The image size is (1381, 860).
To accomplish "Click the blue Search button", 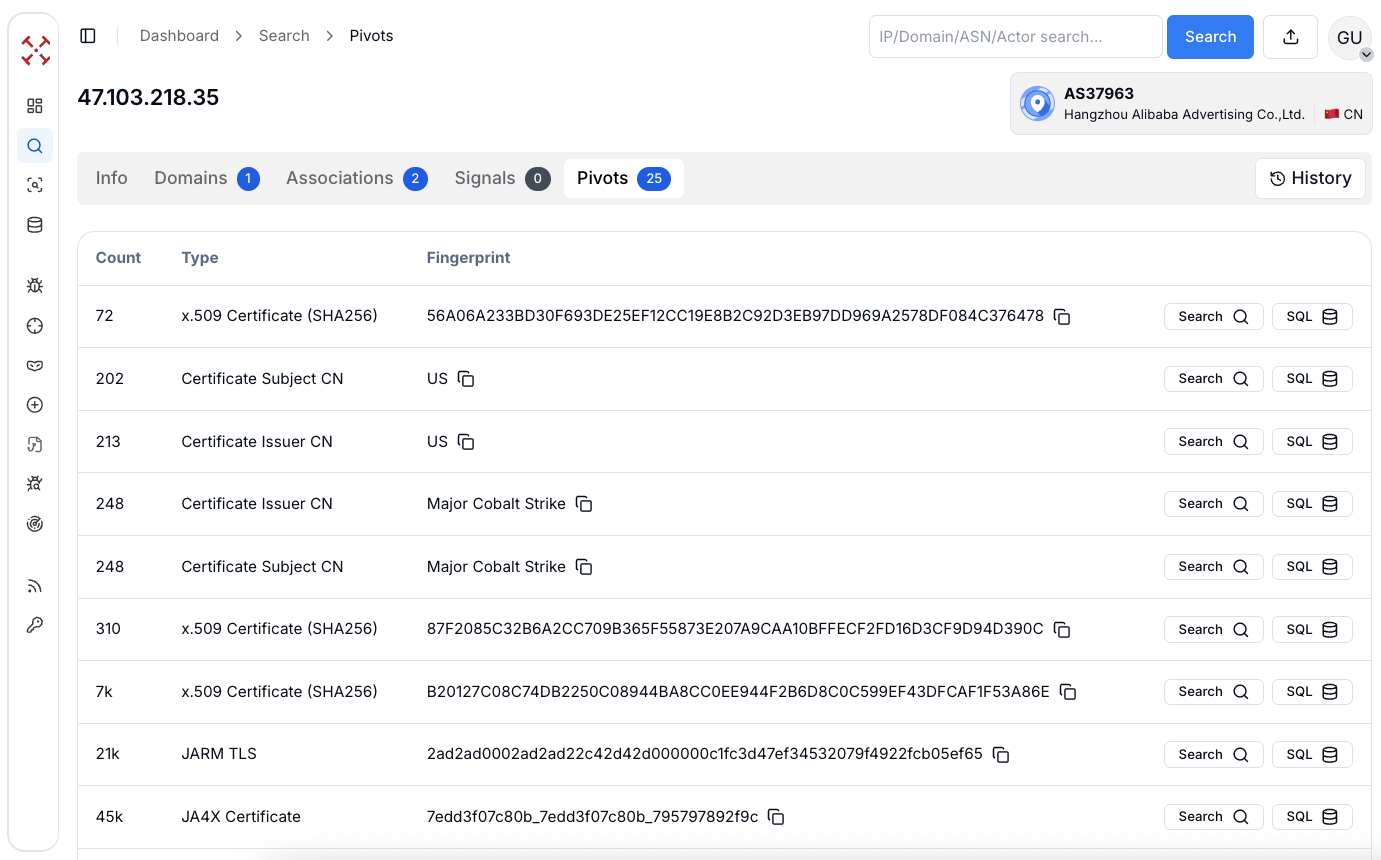I will [1210, 37].
